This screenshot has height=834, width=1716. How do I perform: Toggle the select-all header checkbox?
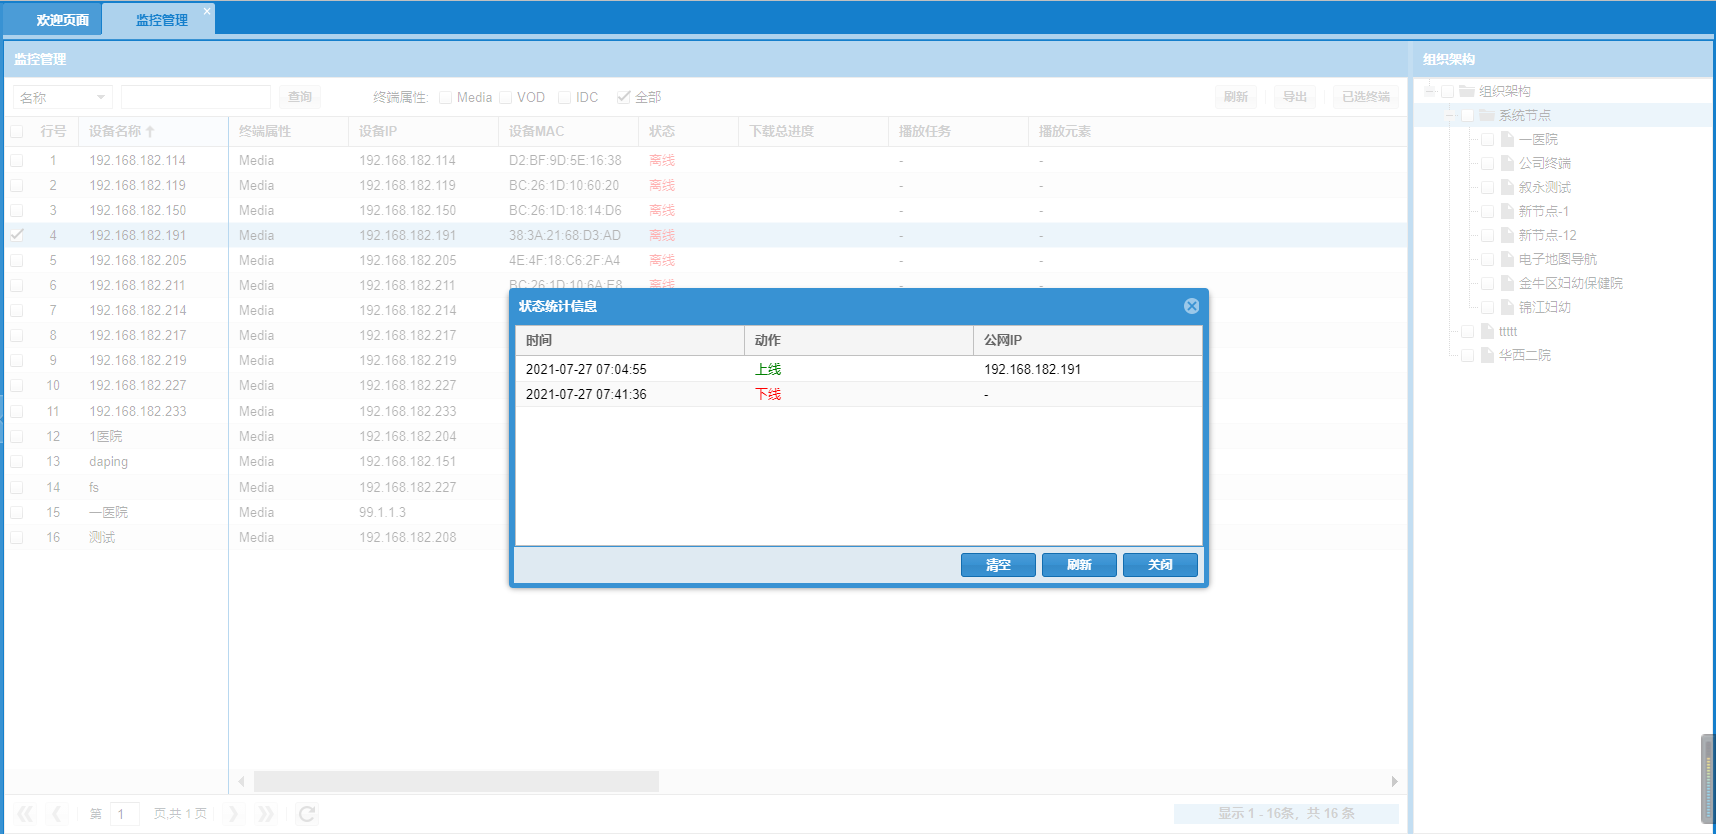point(17,131)
